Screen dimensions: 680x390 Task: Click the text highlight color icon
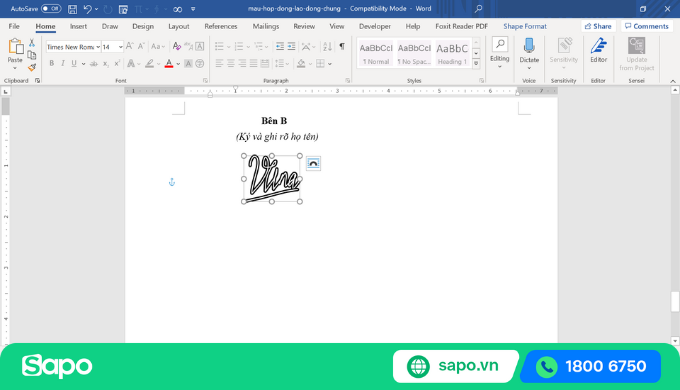150,64
